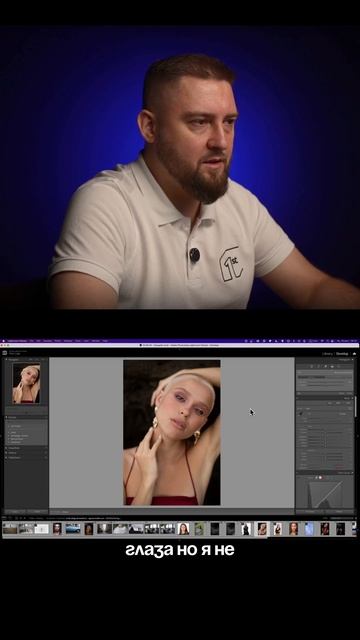Collapse the Presets panel
The width and height of the screenshot is (360, 640).
(6, 417)
